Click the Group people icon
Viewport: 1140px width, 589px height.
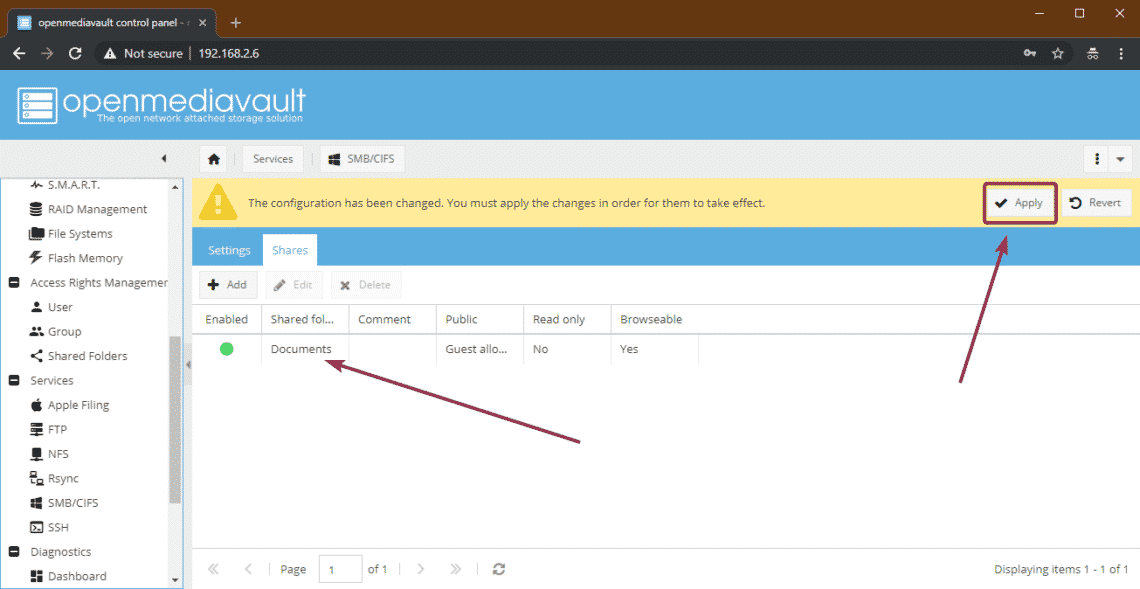[x=36, y=332]
